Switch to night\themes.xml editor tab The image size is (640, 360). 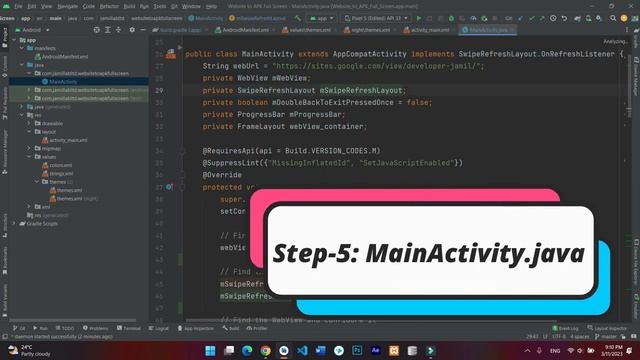tap(370, 30)
